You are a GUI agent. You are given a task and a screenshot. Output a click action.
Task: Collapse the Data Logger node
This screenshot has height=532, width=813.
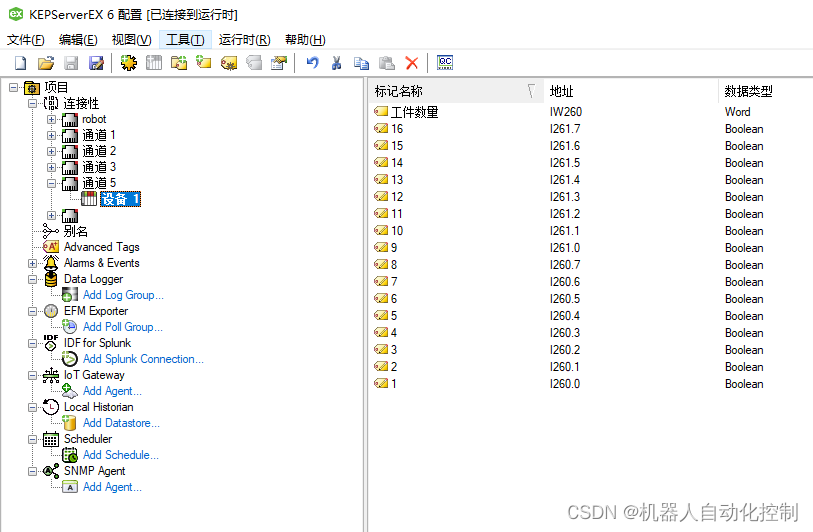(33, 279)
